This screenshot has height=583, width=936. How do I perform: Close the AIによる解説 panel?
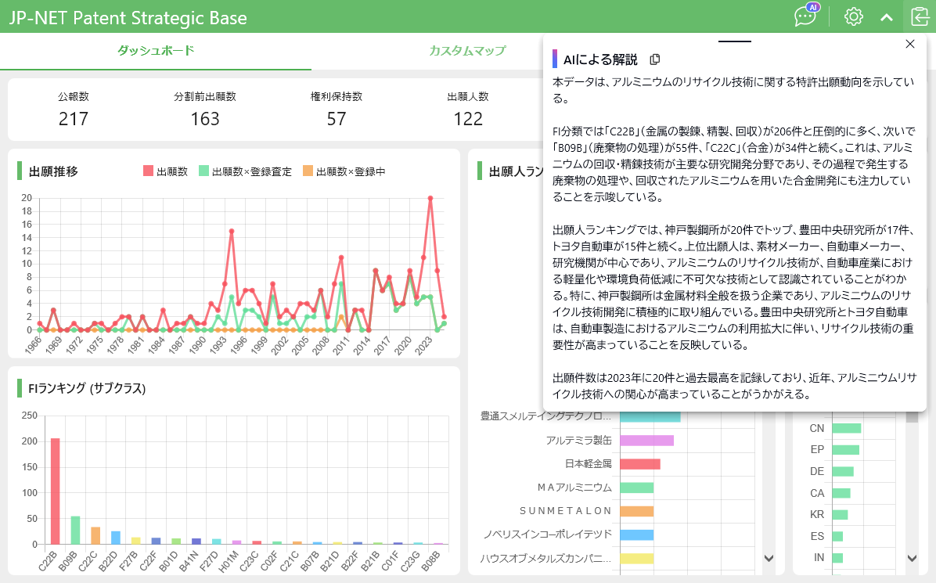910,43
